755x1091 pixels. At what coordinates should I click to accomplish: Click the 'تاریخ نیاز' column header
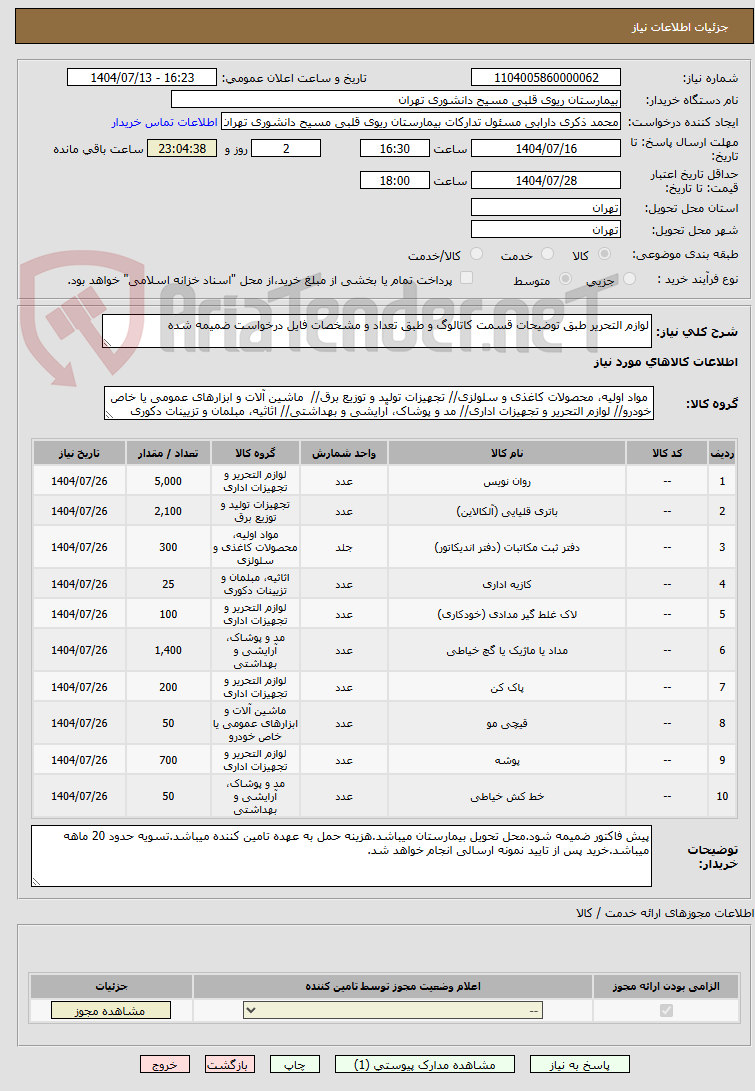coord(79,453)
